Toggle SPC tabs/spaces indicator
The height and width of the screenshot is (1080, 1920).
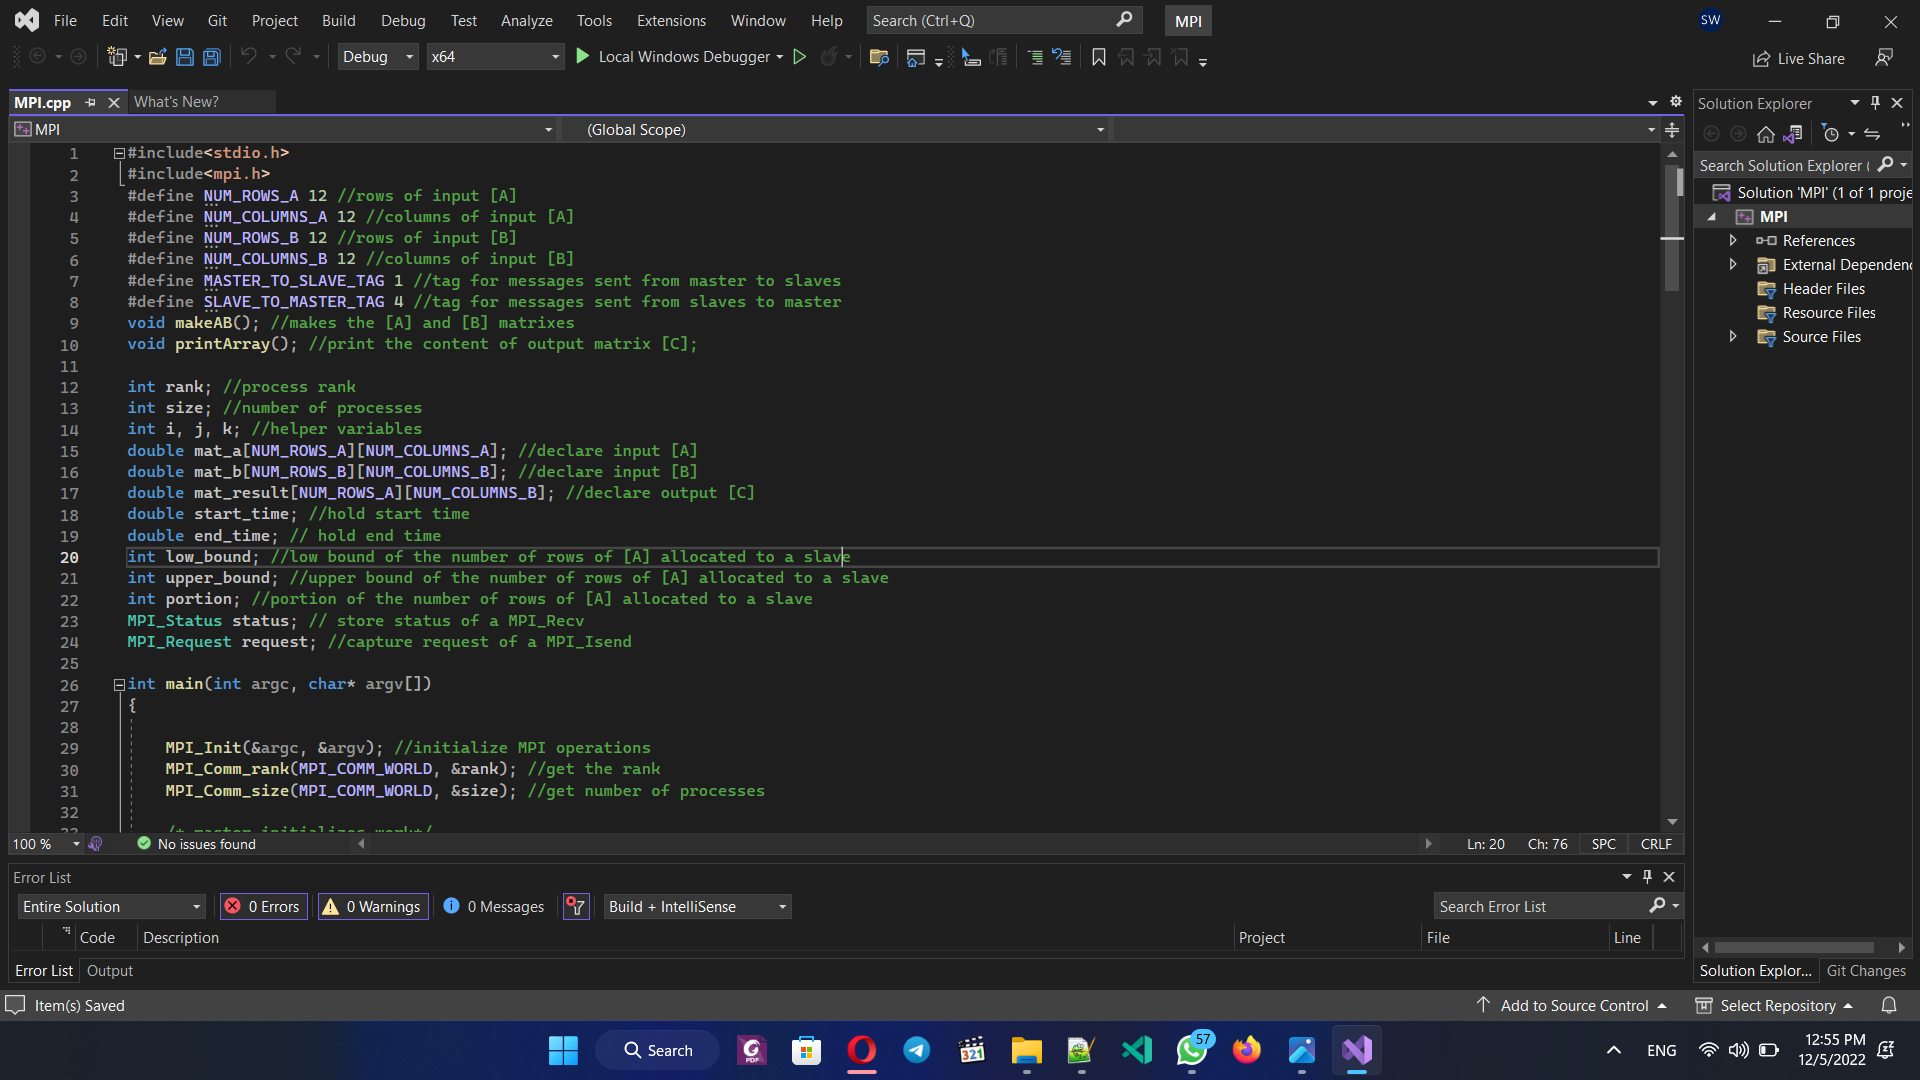click(x=1603, y=844)
